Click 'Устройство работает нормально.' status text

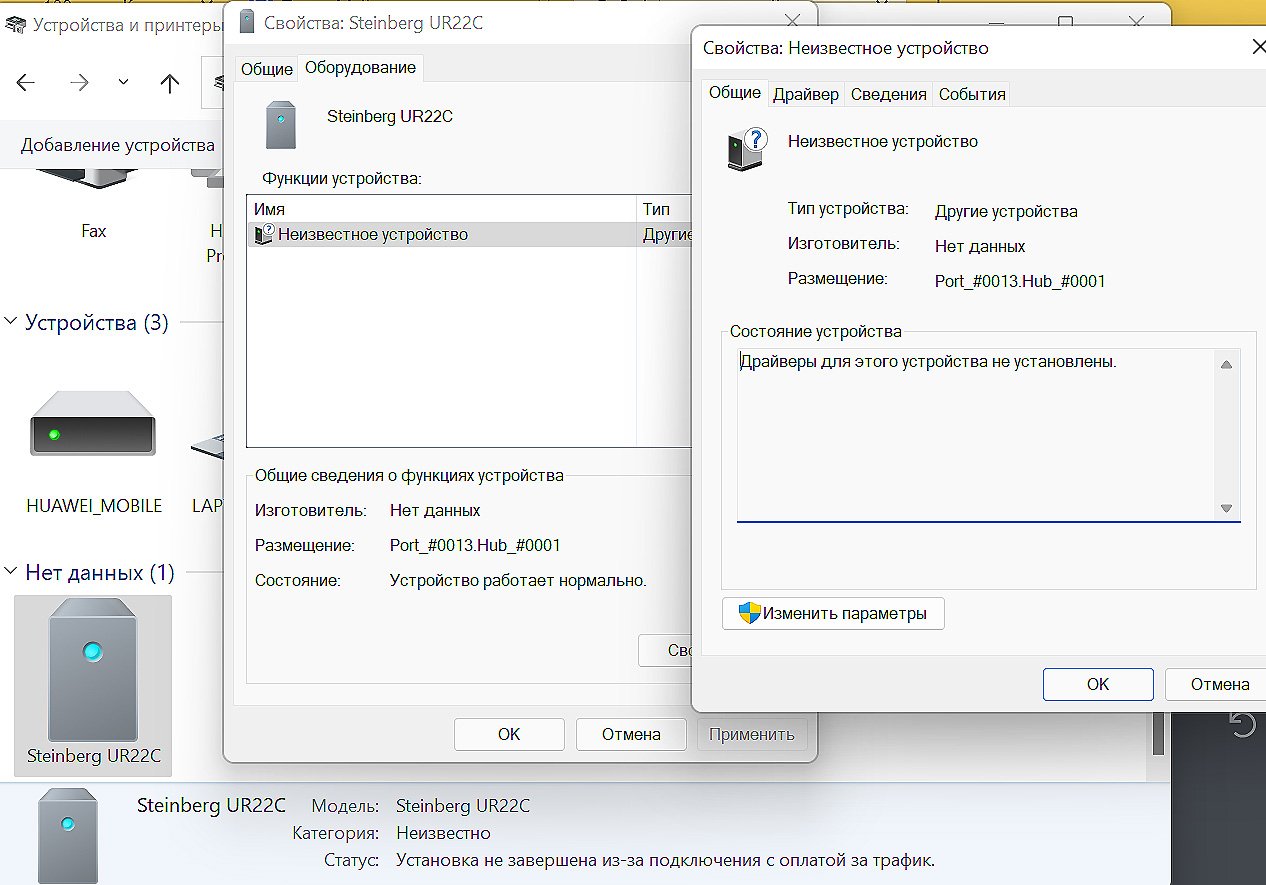(519, 580)
